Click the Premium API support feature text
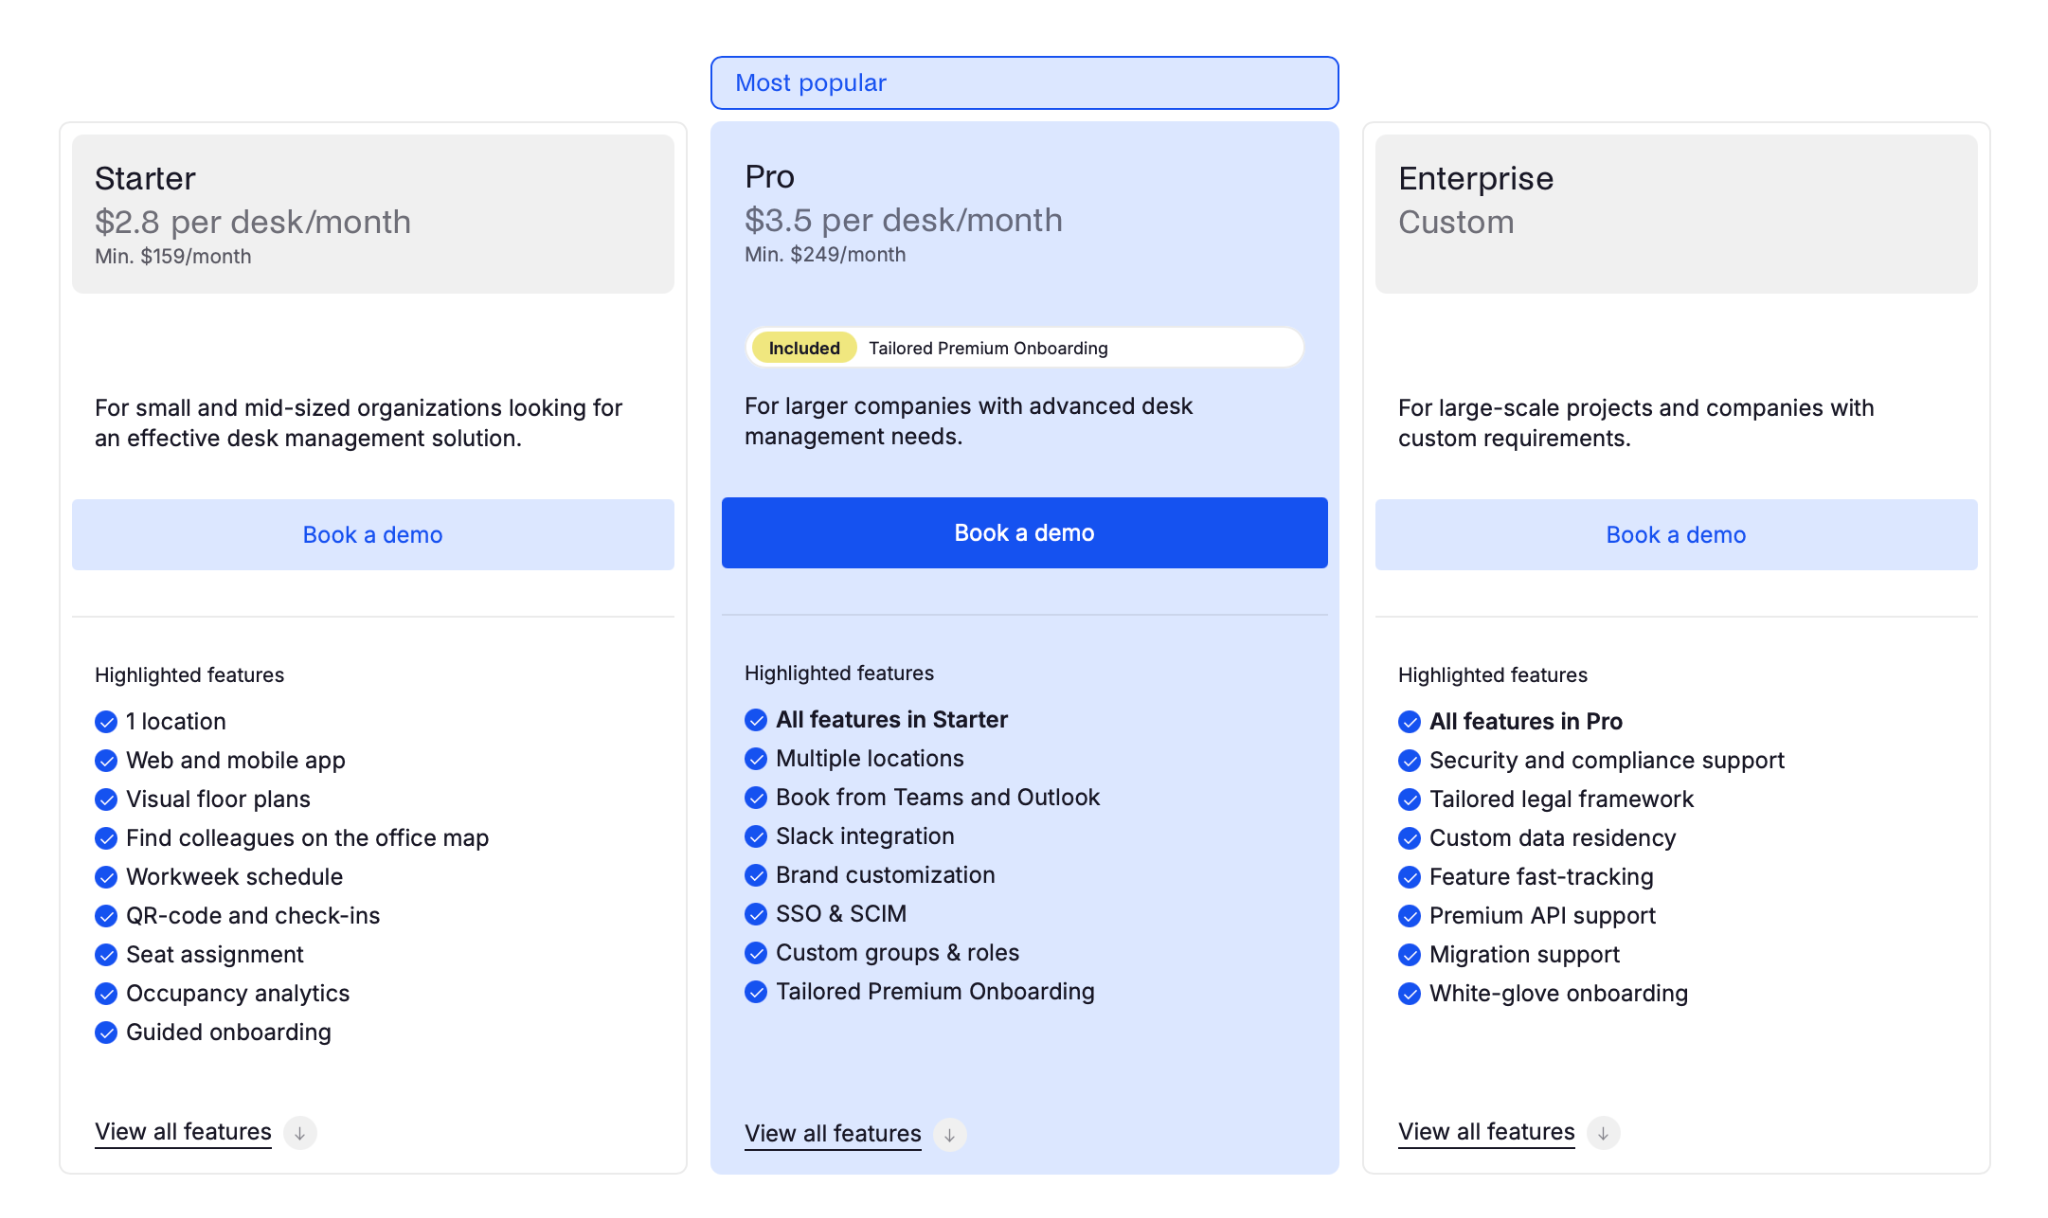Viewport: 2048px width, 1218px height. [x=1542, y=917]
